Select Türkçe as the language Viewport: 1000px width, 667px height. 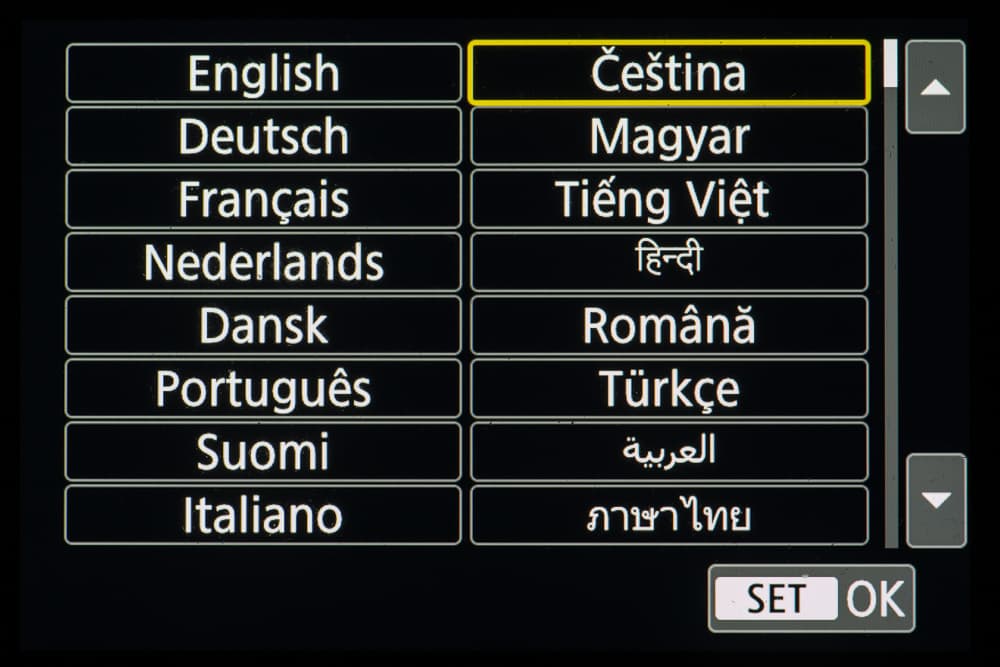pos(668,388)
